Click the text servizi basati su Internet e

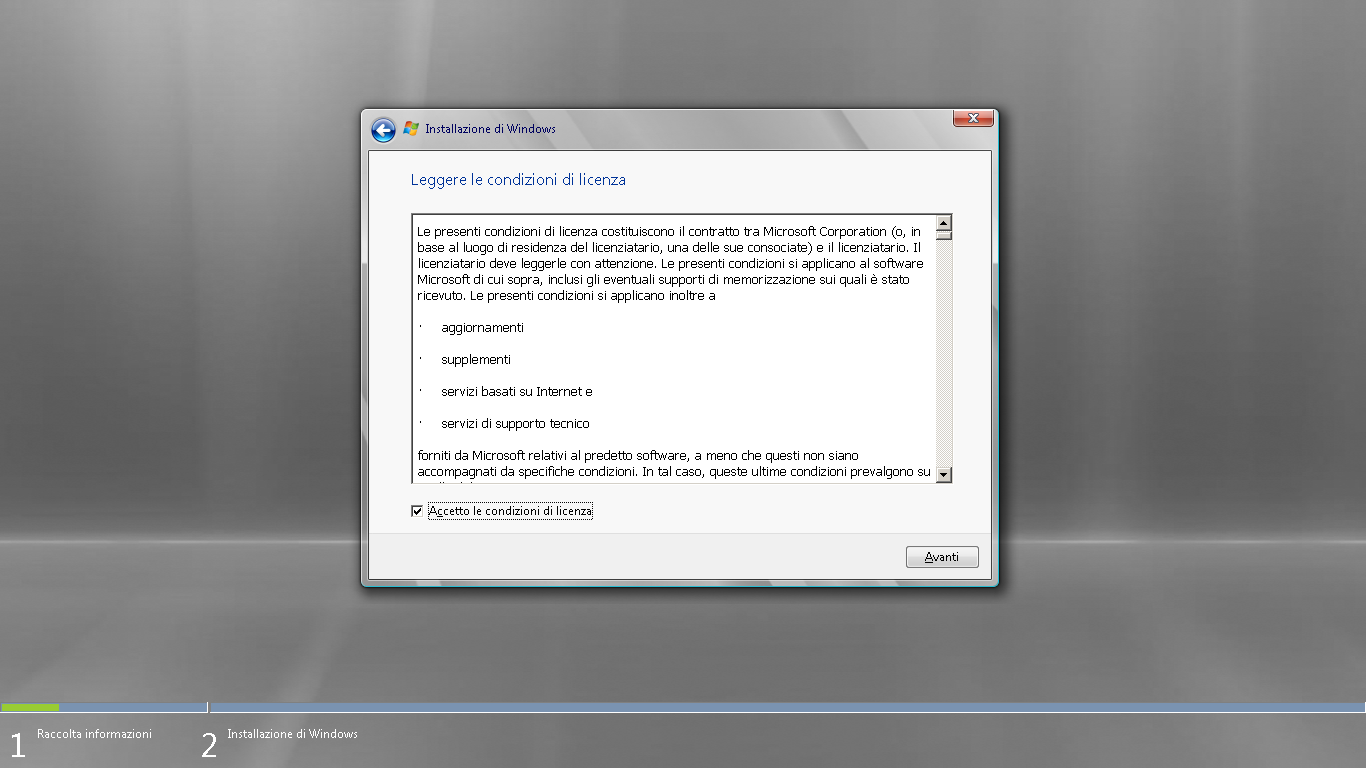pyautogui.click(x=517, y=392)
